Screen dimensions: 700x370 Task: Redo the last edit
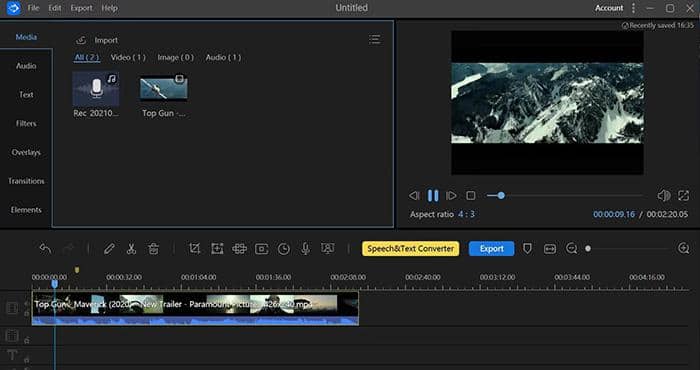(x=68, y=249)
